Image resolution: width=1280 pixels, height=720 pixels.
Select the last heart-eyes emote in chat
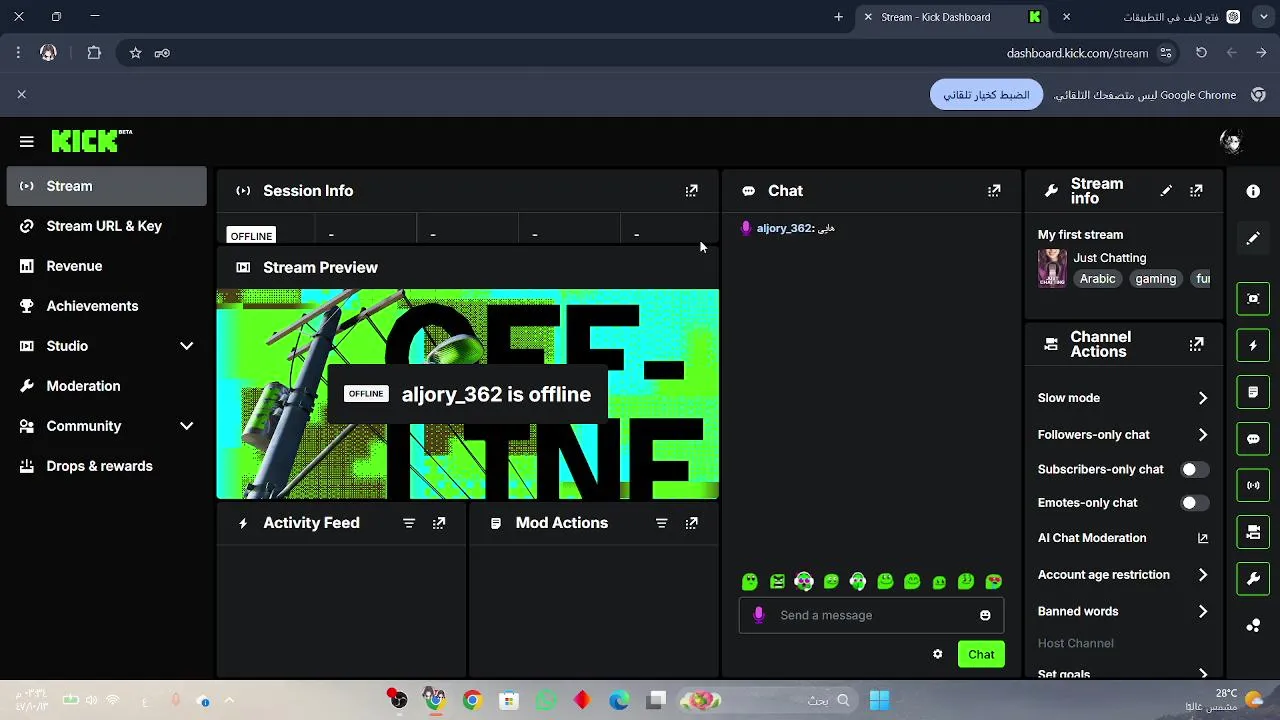click(x=993, y=581)
